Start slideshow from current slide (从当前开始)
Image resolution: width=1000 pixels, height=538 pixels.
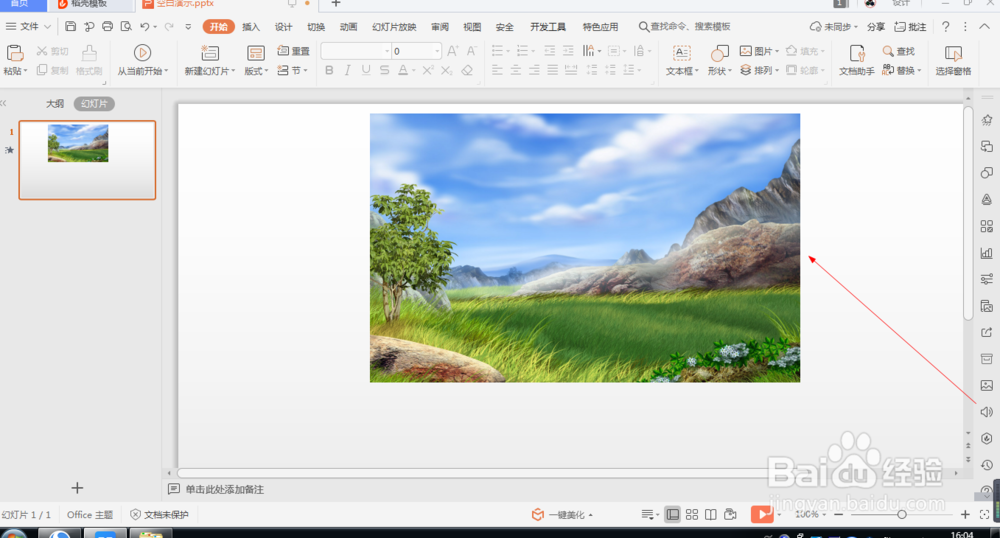142,61
